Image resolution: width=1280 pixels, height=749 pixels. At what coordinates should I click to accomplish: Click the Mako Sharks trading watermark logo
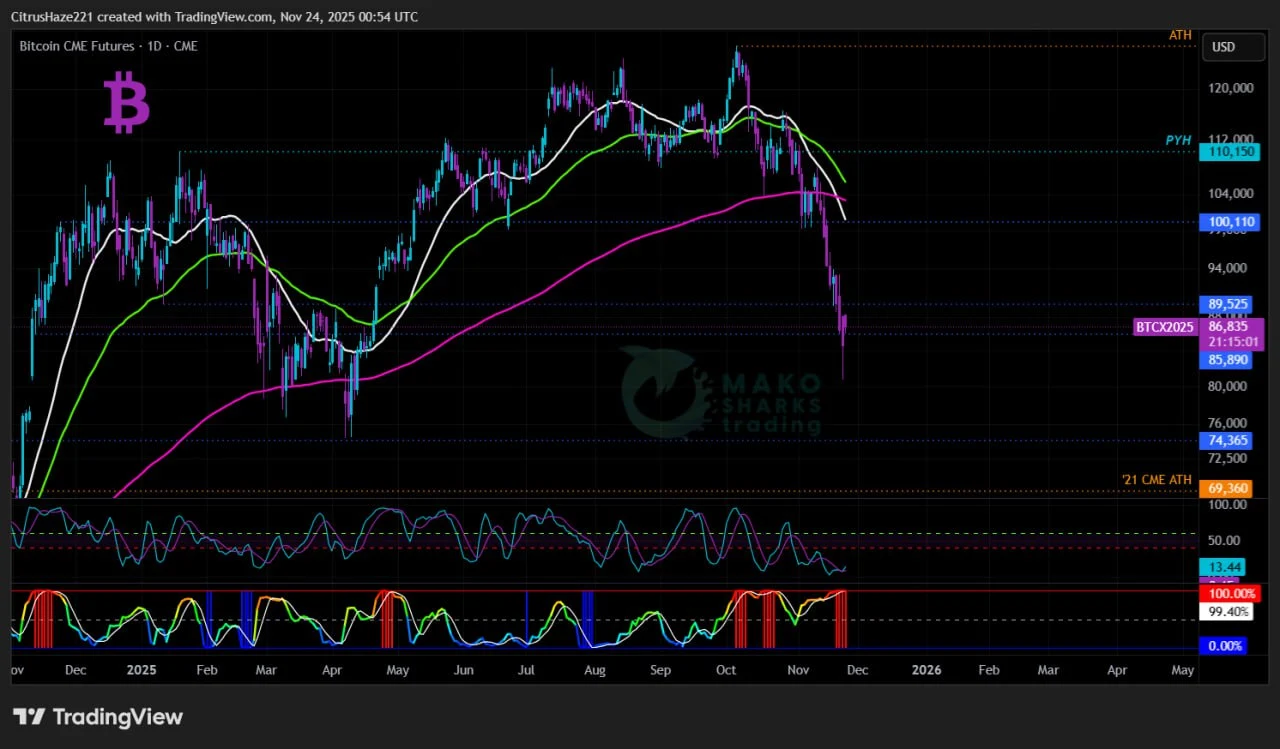coord(720,393)
